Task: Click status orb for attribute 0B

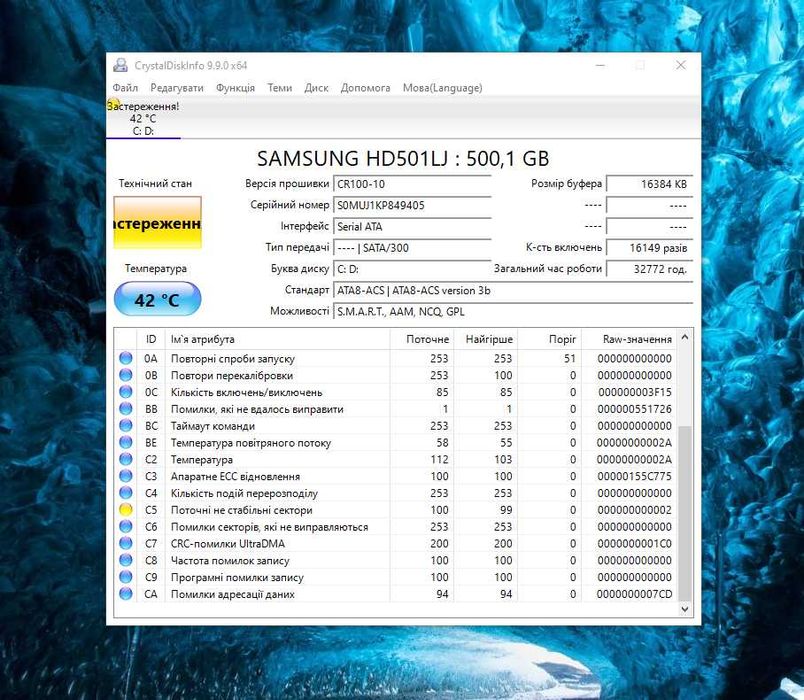Action: (126, 375)
